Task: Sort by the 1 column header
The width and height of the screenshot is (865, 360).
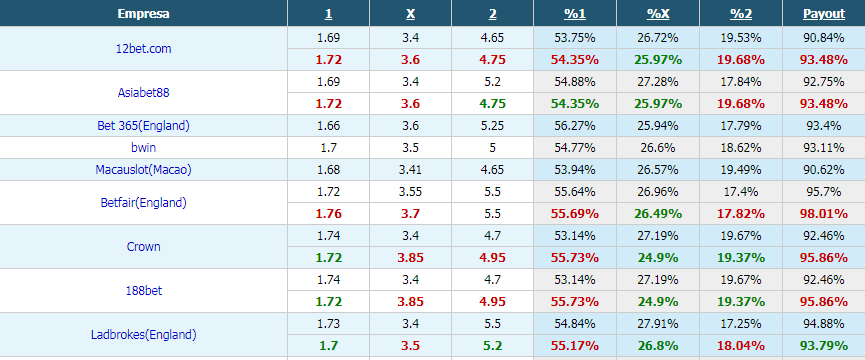Action: 328,14
